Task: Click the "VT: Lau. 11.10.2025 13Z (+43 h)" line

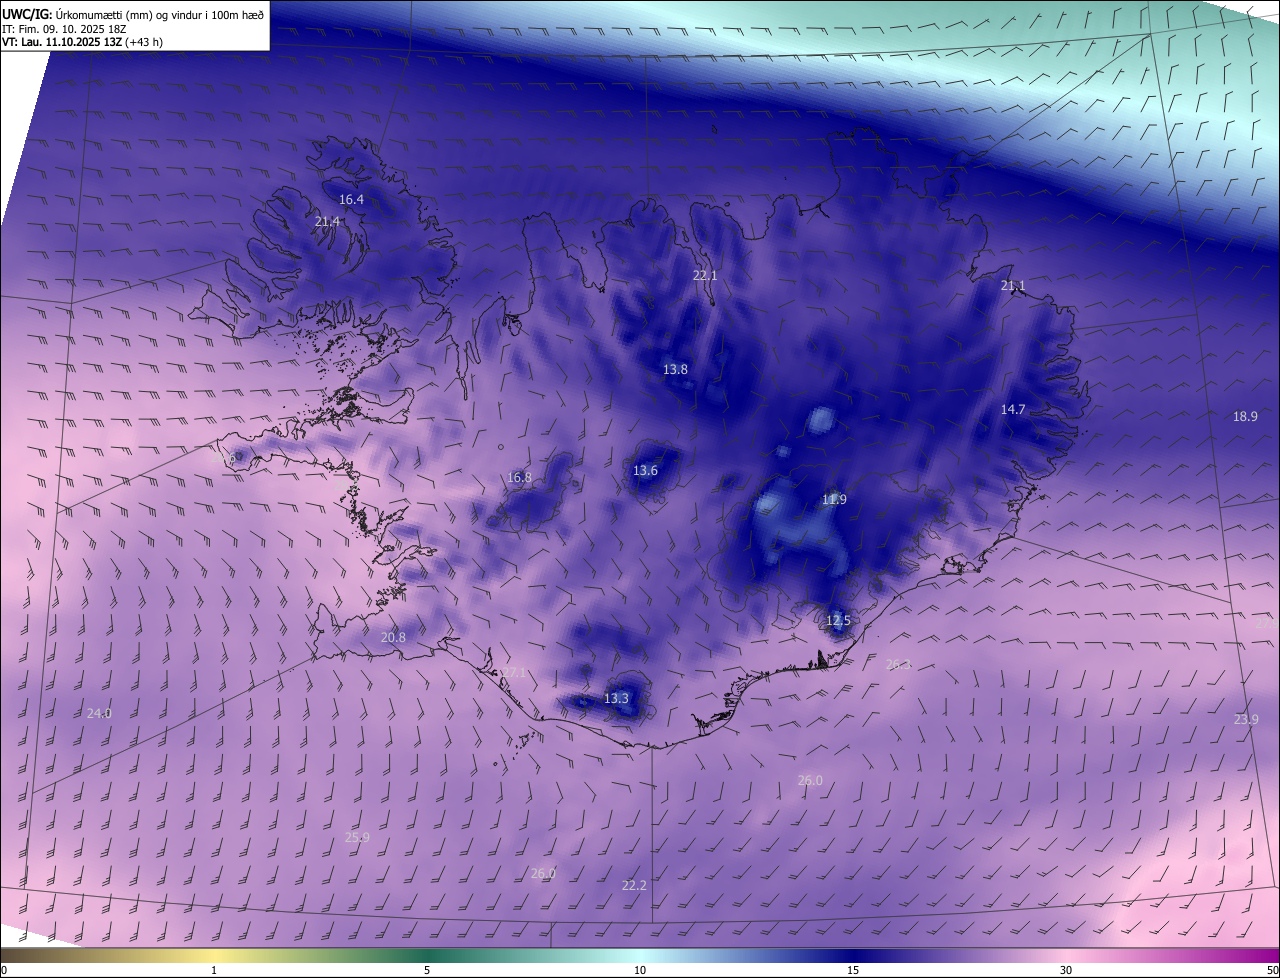Action: click(83, 42)
